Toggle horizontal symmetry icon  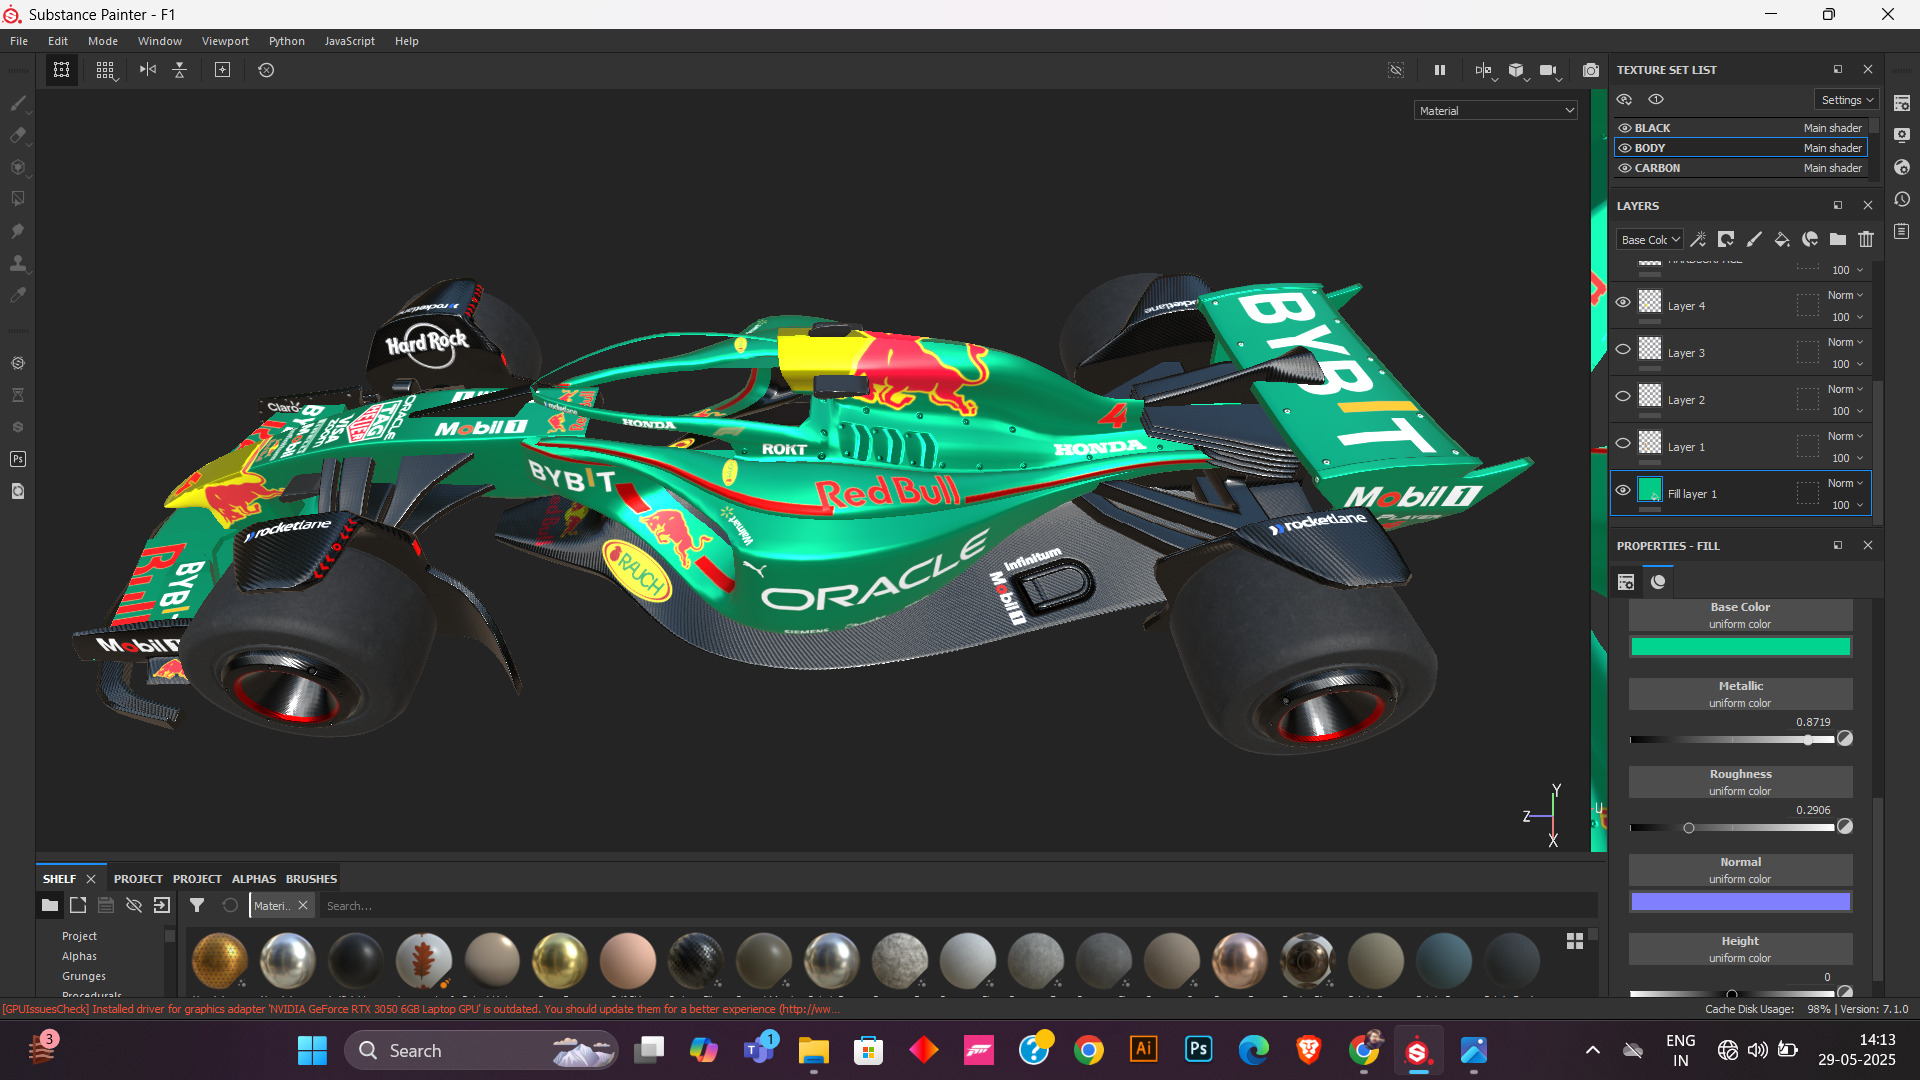tap(148, 70)
